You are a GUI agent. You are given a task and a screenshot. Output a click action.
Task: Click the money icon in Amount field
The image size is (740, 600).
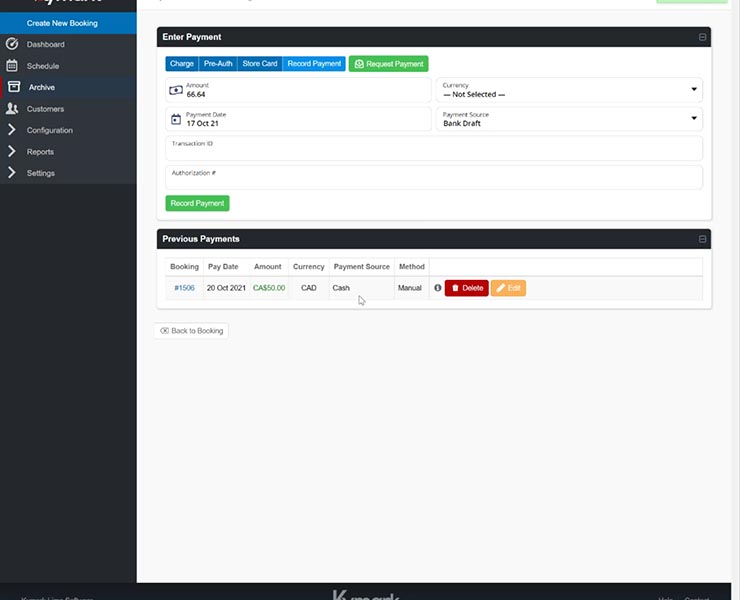(x=176, y=90)
